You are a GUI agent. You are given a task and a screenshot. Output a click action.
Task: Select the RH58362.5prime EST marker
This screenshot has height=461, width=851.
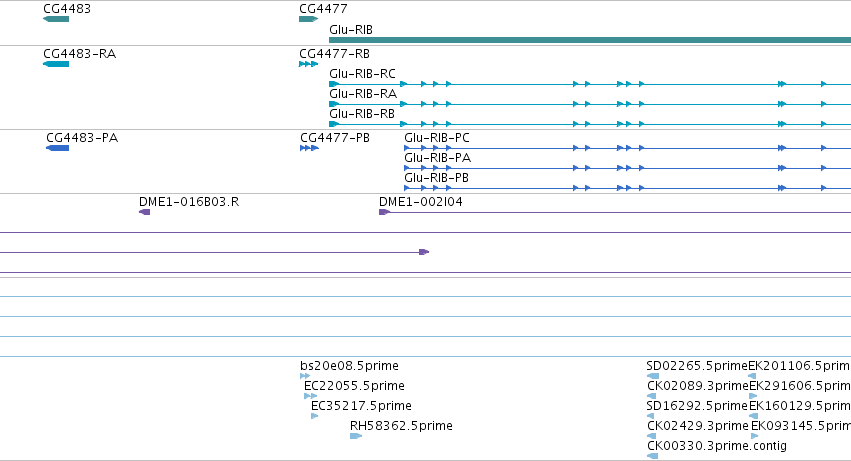356,436
